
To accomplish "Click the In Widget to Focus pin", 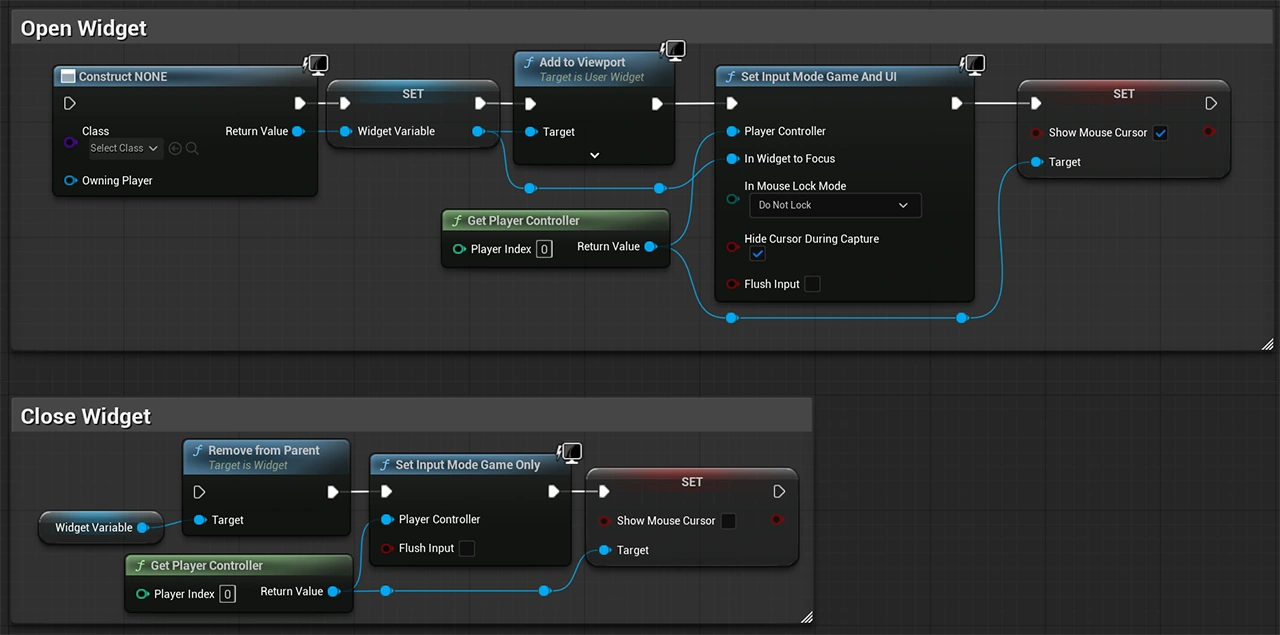I will 732,159.
